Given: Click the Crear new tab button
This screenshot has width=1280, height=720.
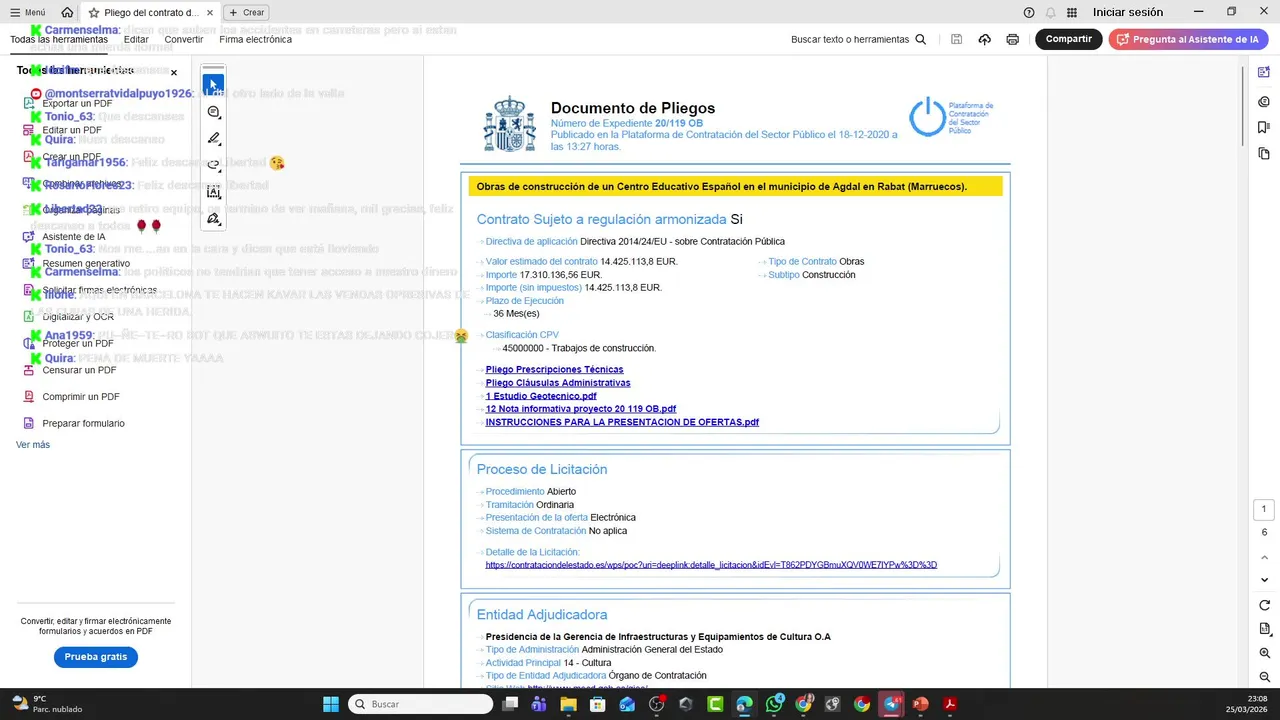Looking at the screenshot, I should click(x=246, y=12).
